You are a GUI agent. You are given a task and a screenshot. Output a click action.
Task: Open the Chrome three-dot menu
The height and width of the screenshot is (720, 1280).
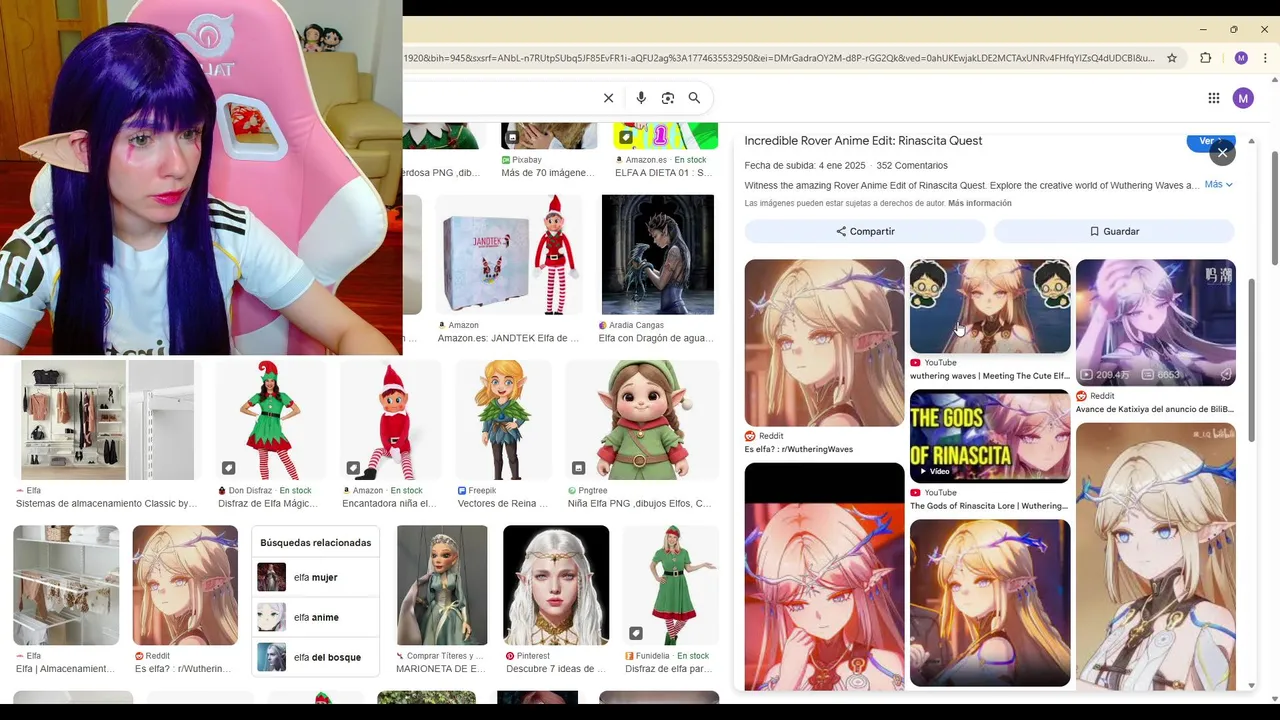[1265, 58]
